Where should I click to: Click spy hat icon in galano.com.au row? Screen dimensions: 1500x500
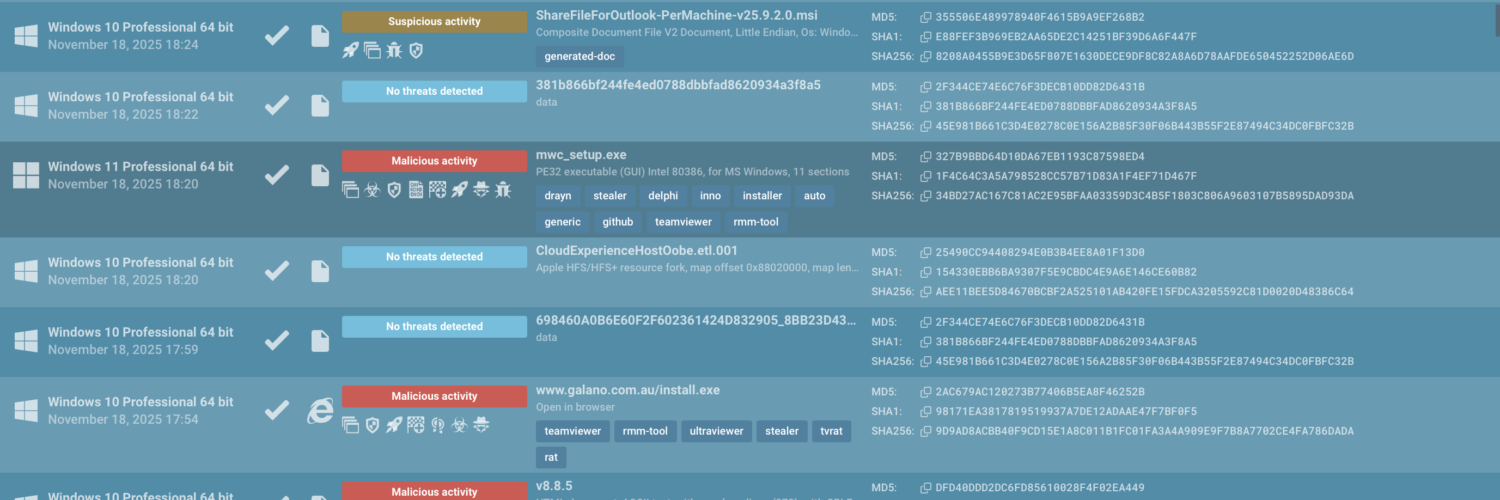pyautogui.click(x=481, y=425)
